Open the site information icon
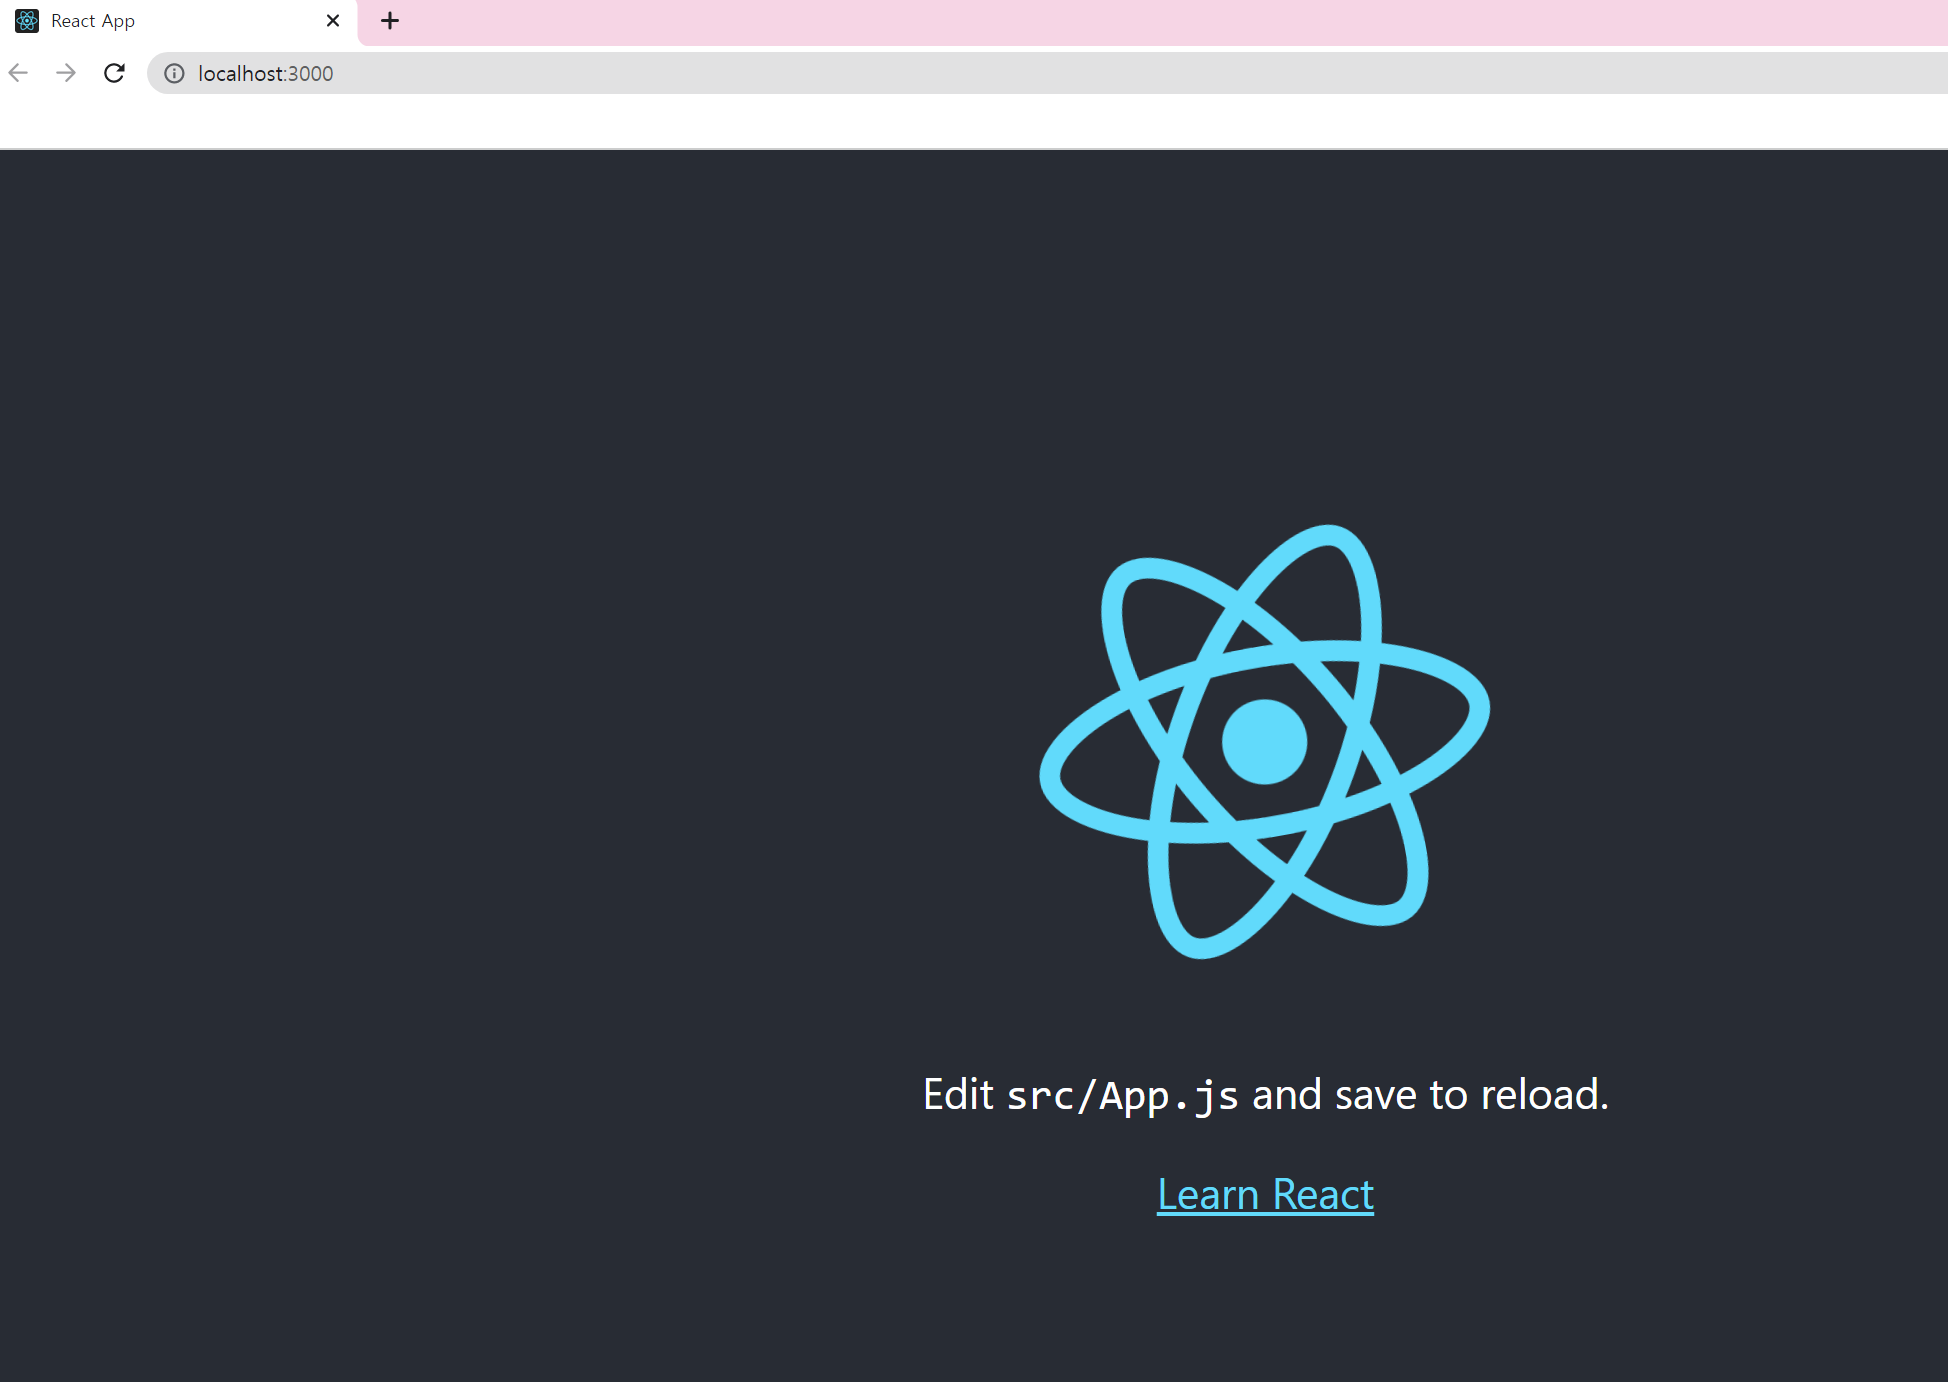This screenshot has height=1382, width=1948. 174,73
